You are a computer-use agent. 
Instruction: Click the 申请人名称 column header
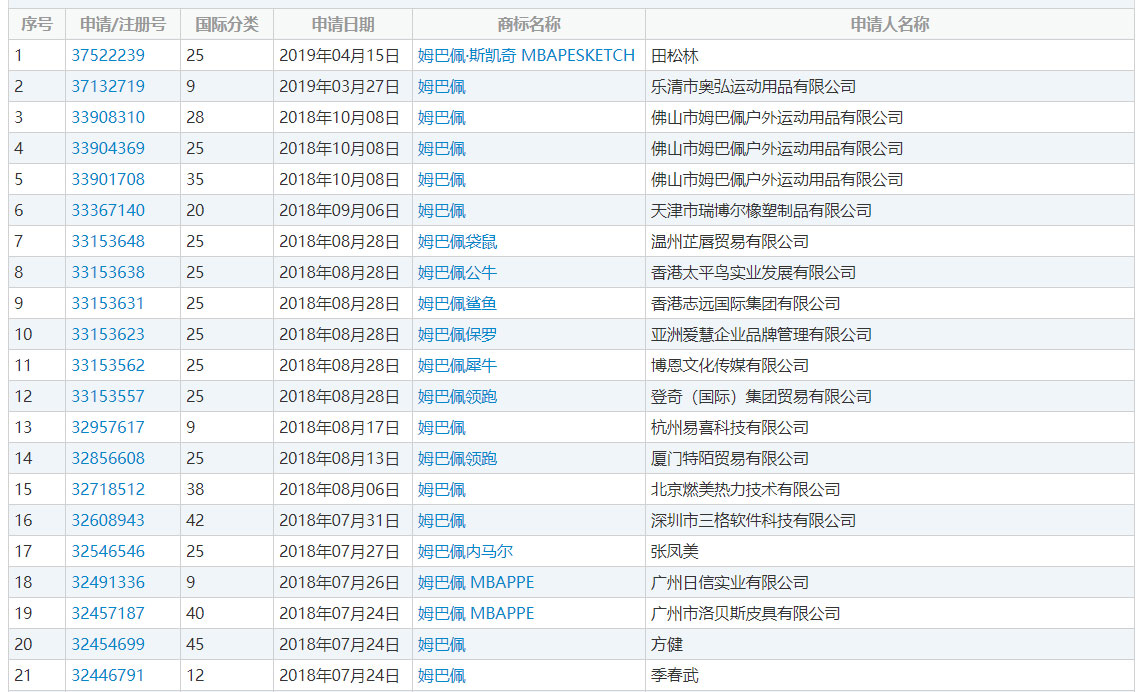[890, 25]
